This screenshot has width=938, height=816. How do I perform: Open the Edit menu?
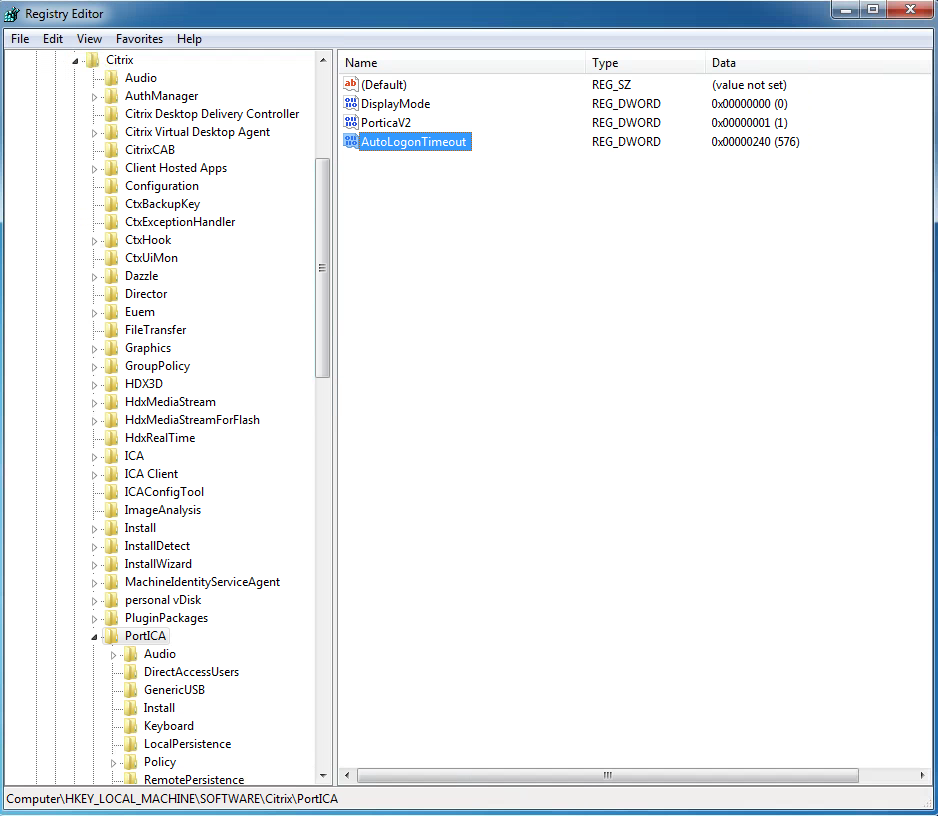point(53,39)
